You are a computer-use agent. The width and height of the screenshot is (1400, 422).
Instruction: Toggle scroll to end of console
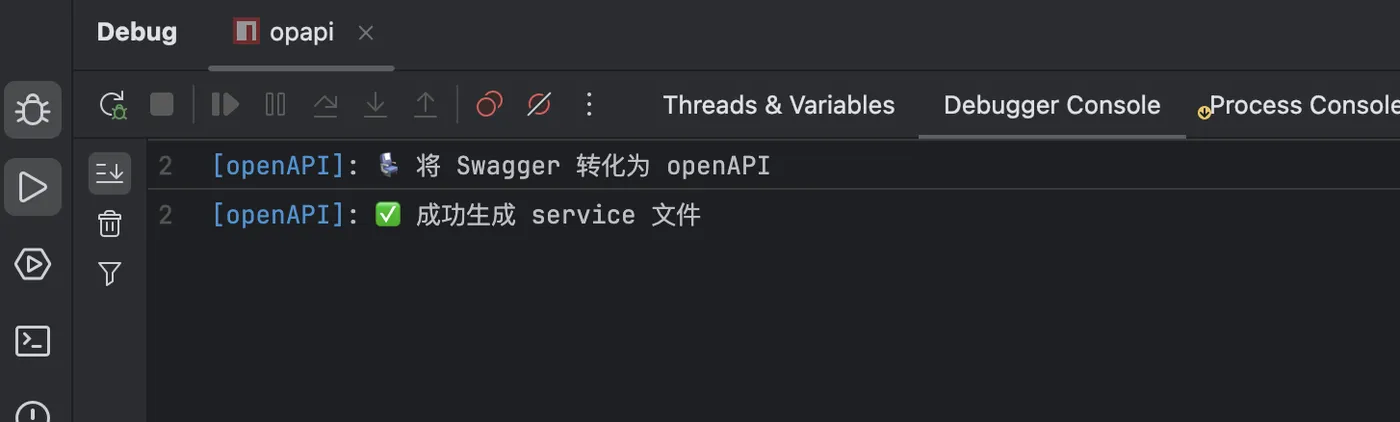[109, 173]
